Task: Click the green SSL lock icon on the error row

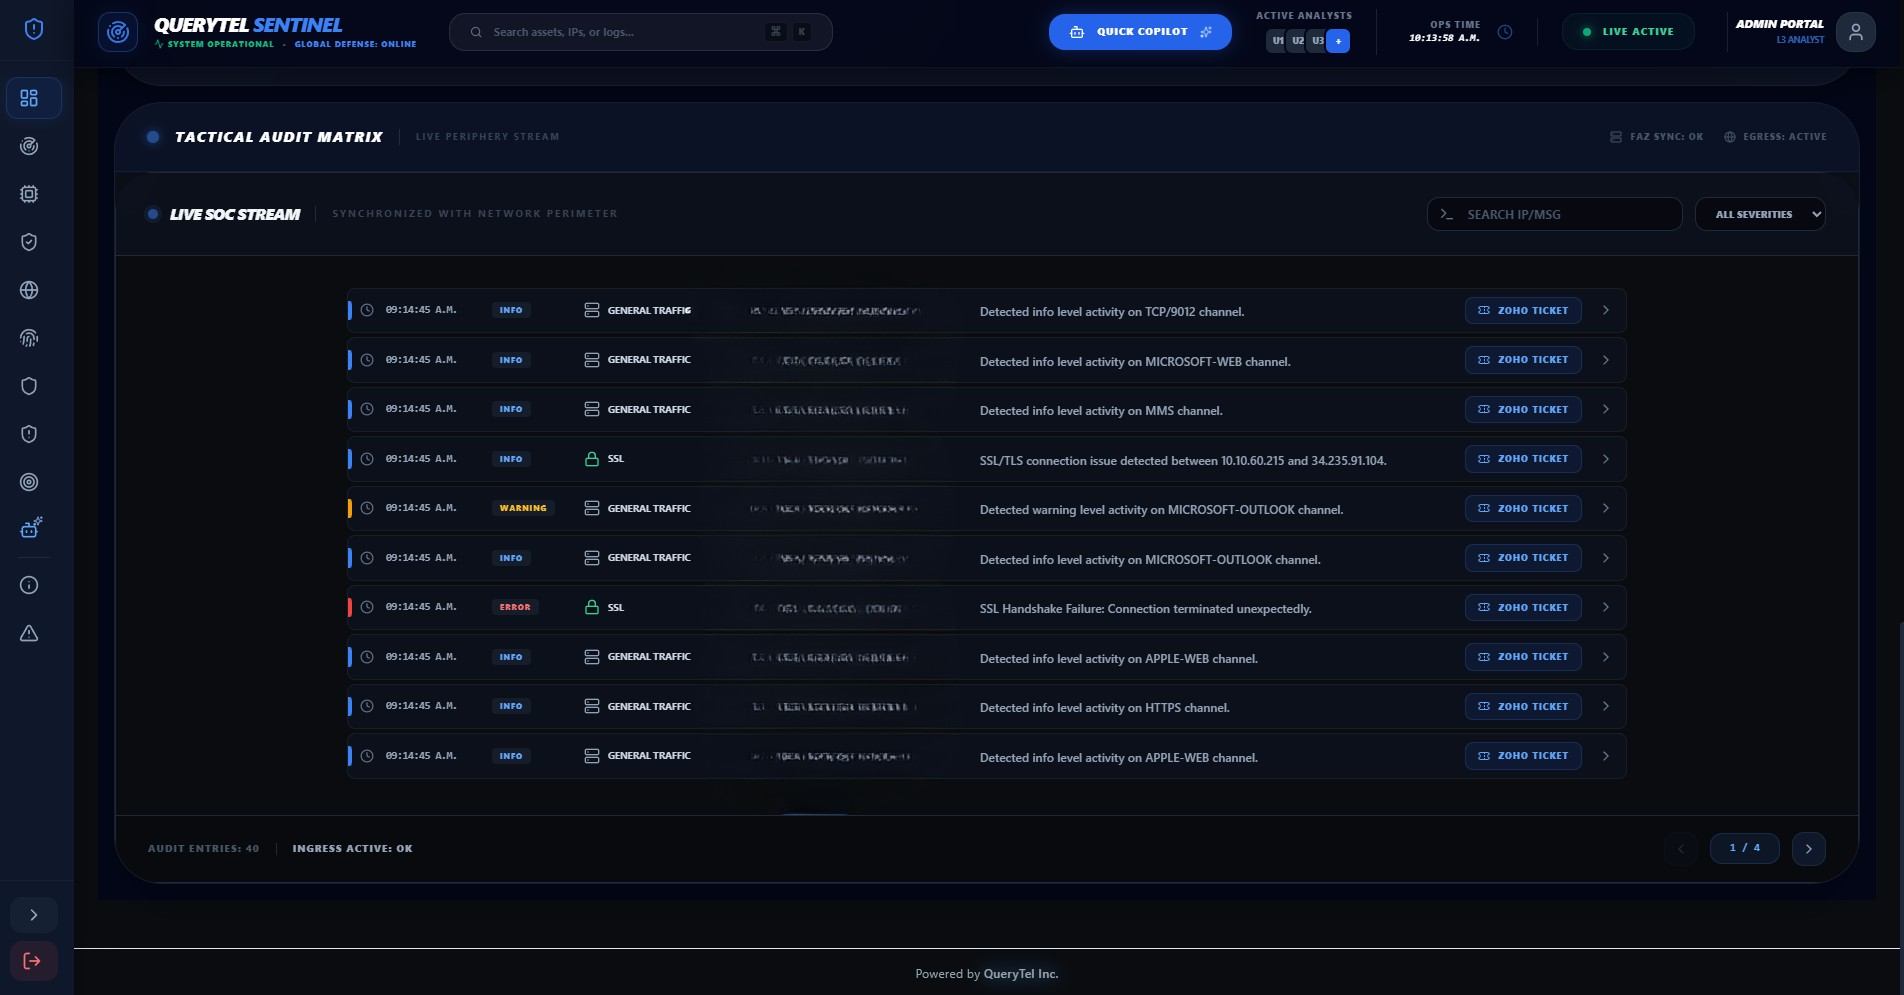Action: click(592, 606)
